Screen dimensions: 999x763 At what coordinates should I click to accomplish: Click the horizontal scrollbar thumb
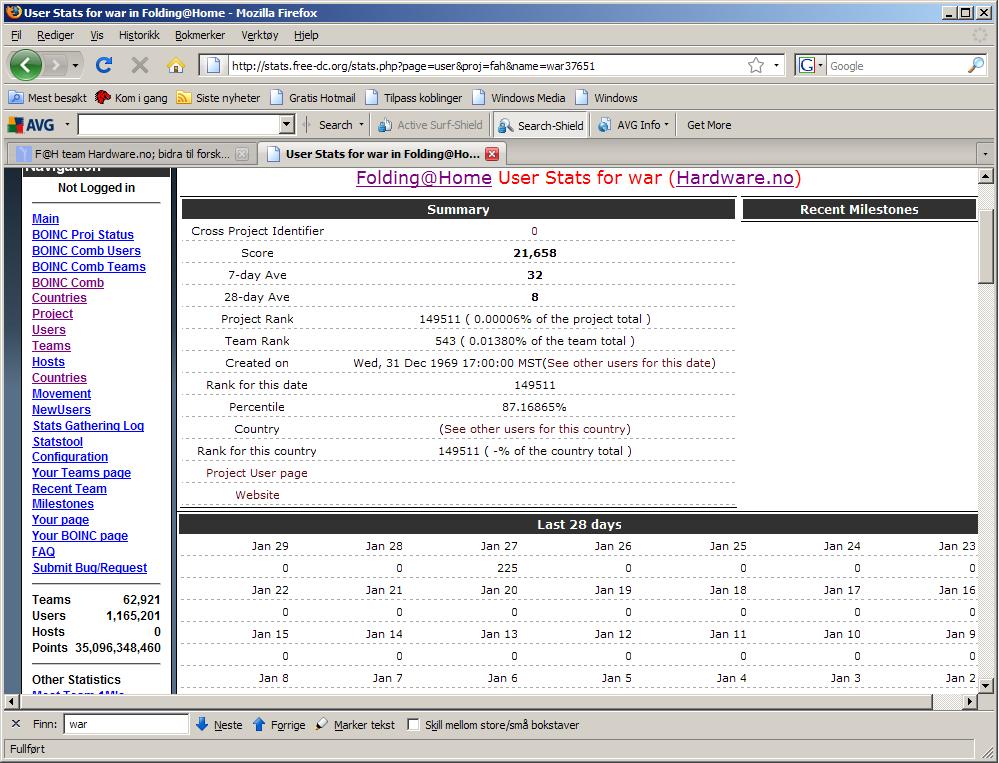pos(476,701)
